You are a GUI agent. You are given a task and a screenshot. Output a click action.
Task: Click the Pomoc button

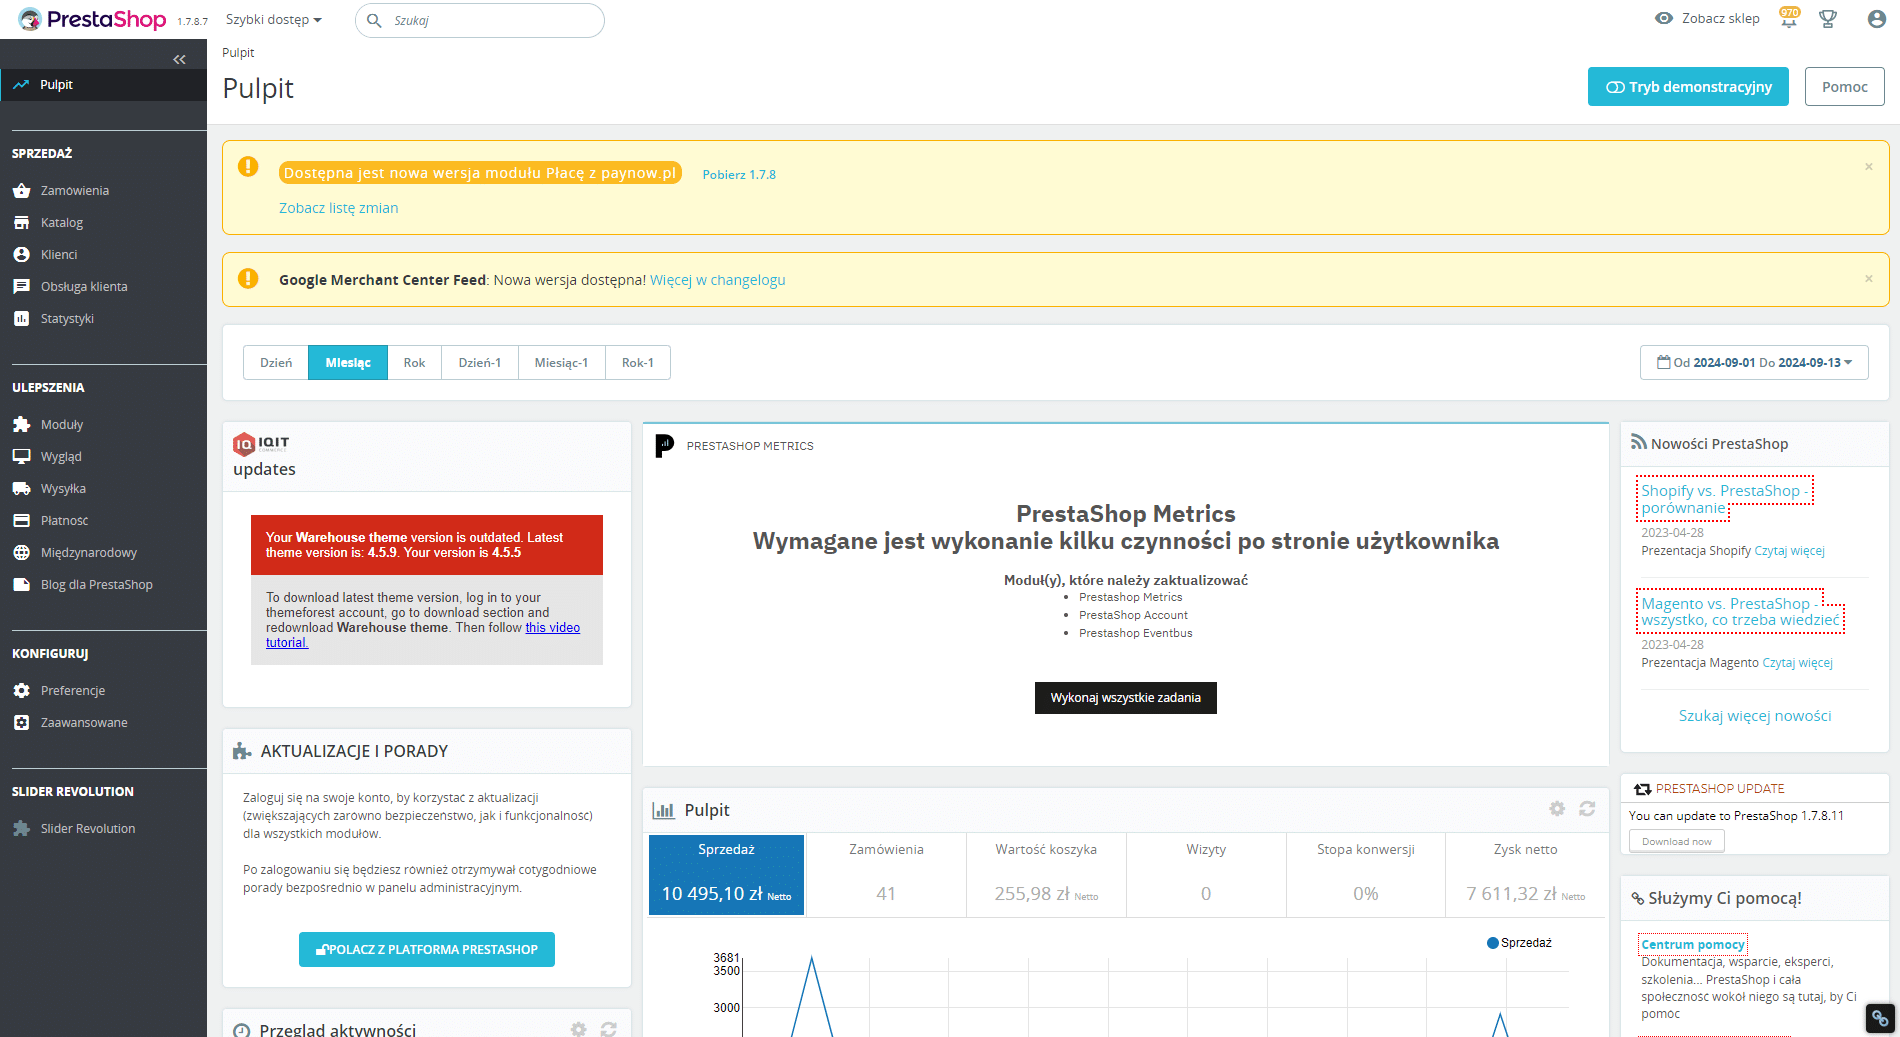click(1845, 87)
